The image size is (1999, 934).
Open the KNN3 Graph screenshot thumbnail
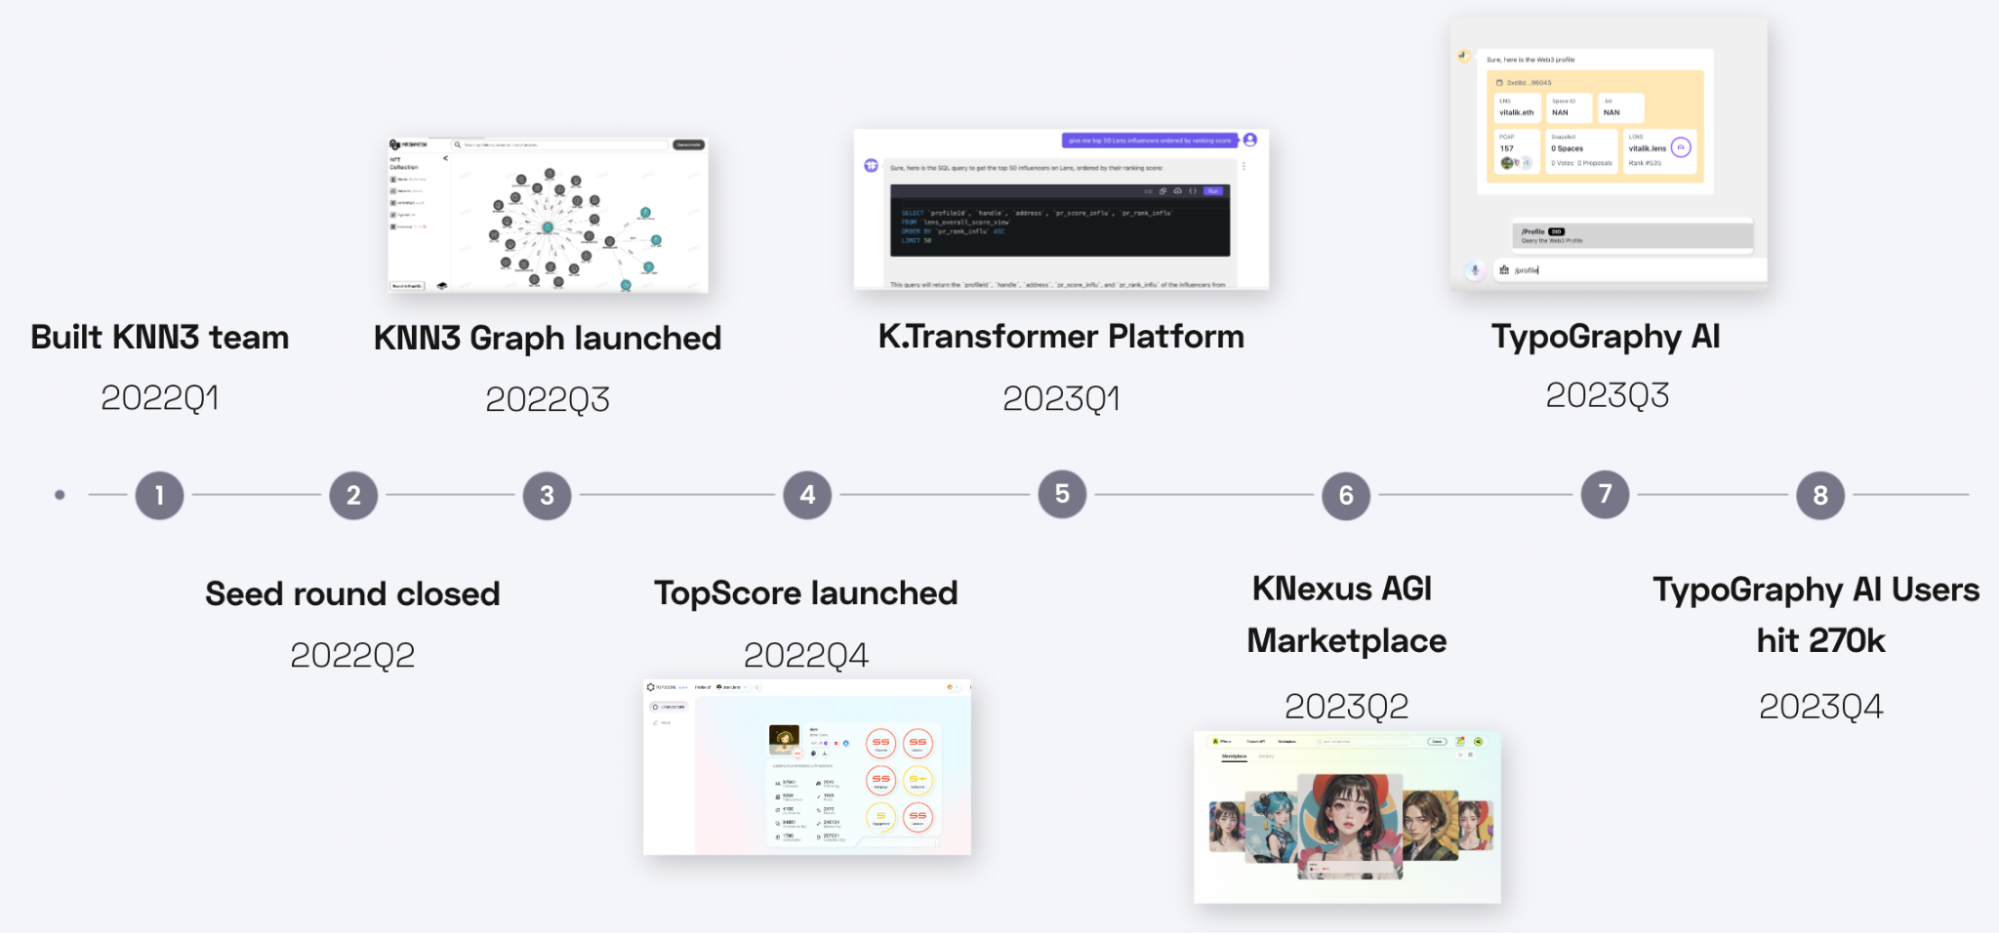[548, 215]
